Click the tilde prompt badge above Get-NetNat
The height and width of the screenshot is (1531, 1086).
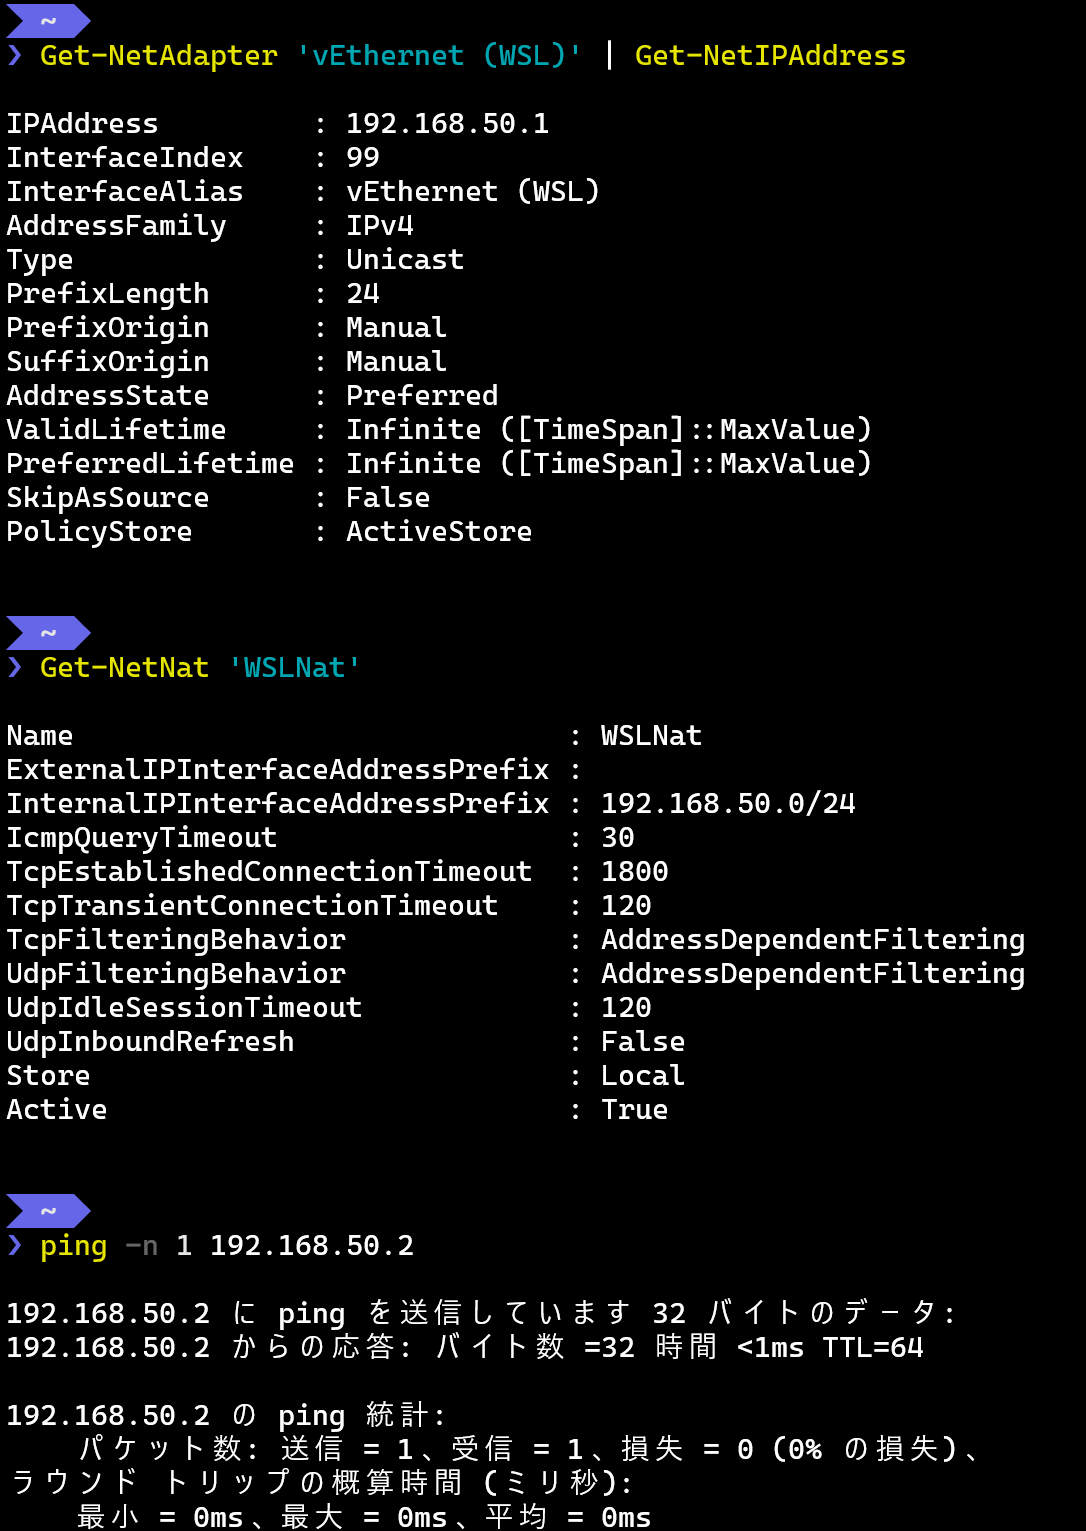pos(47,633)
